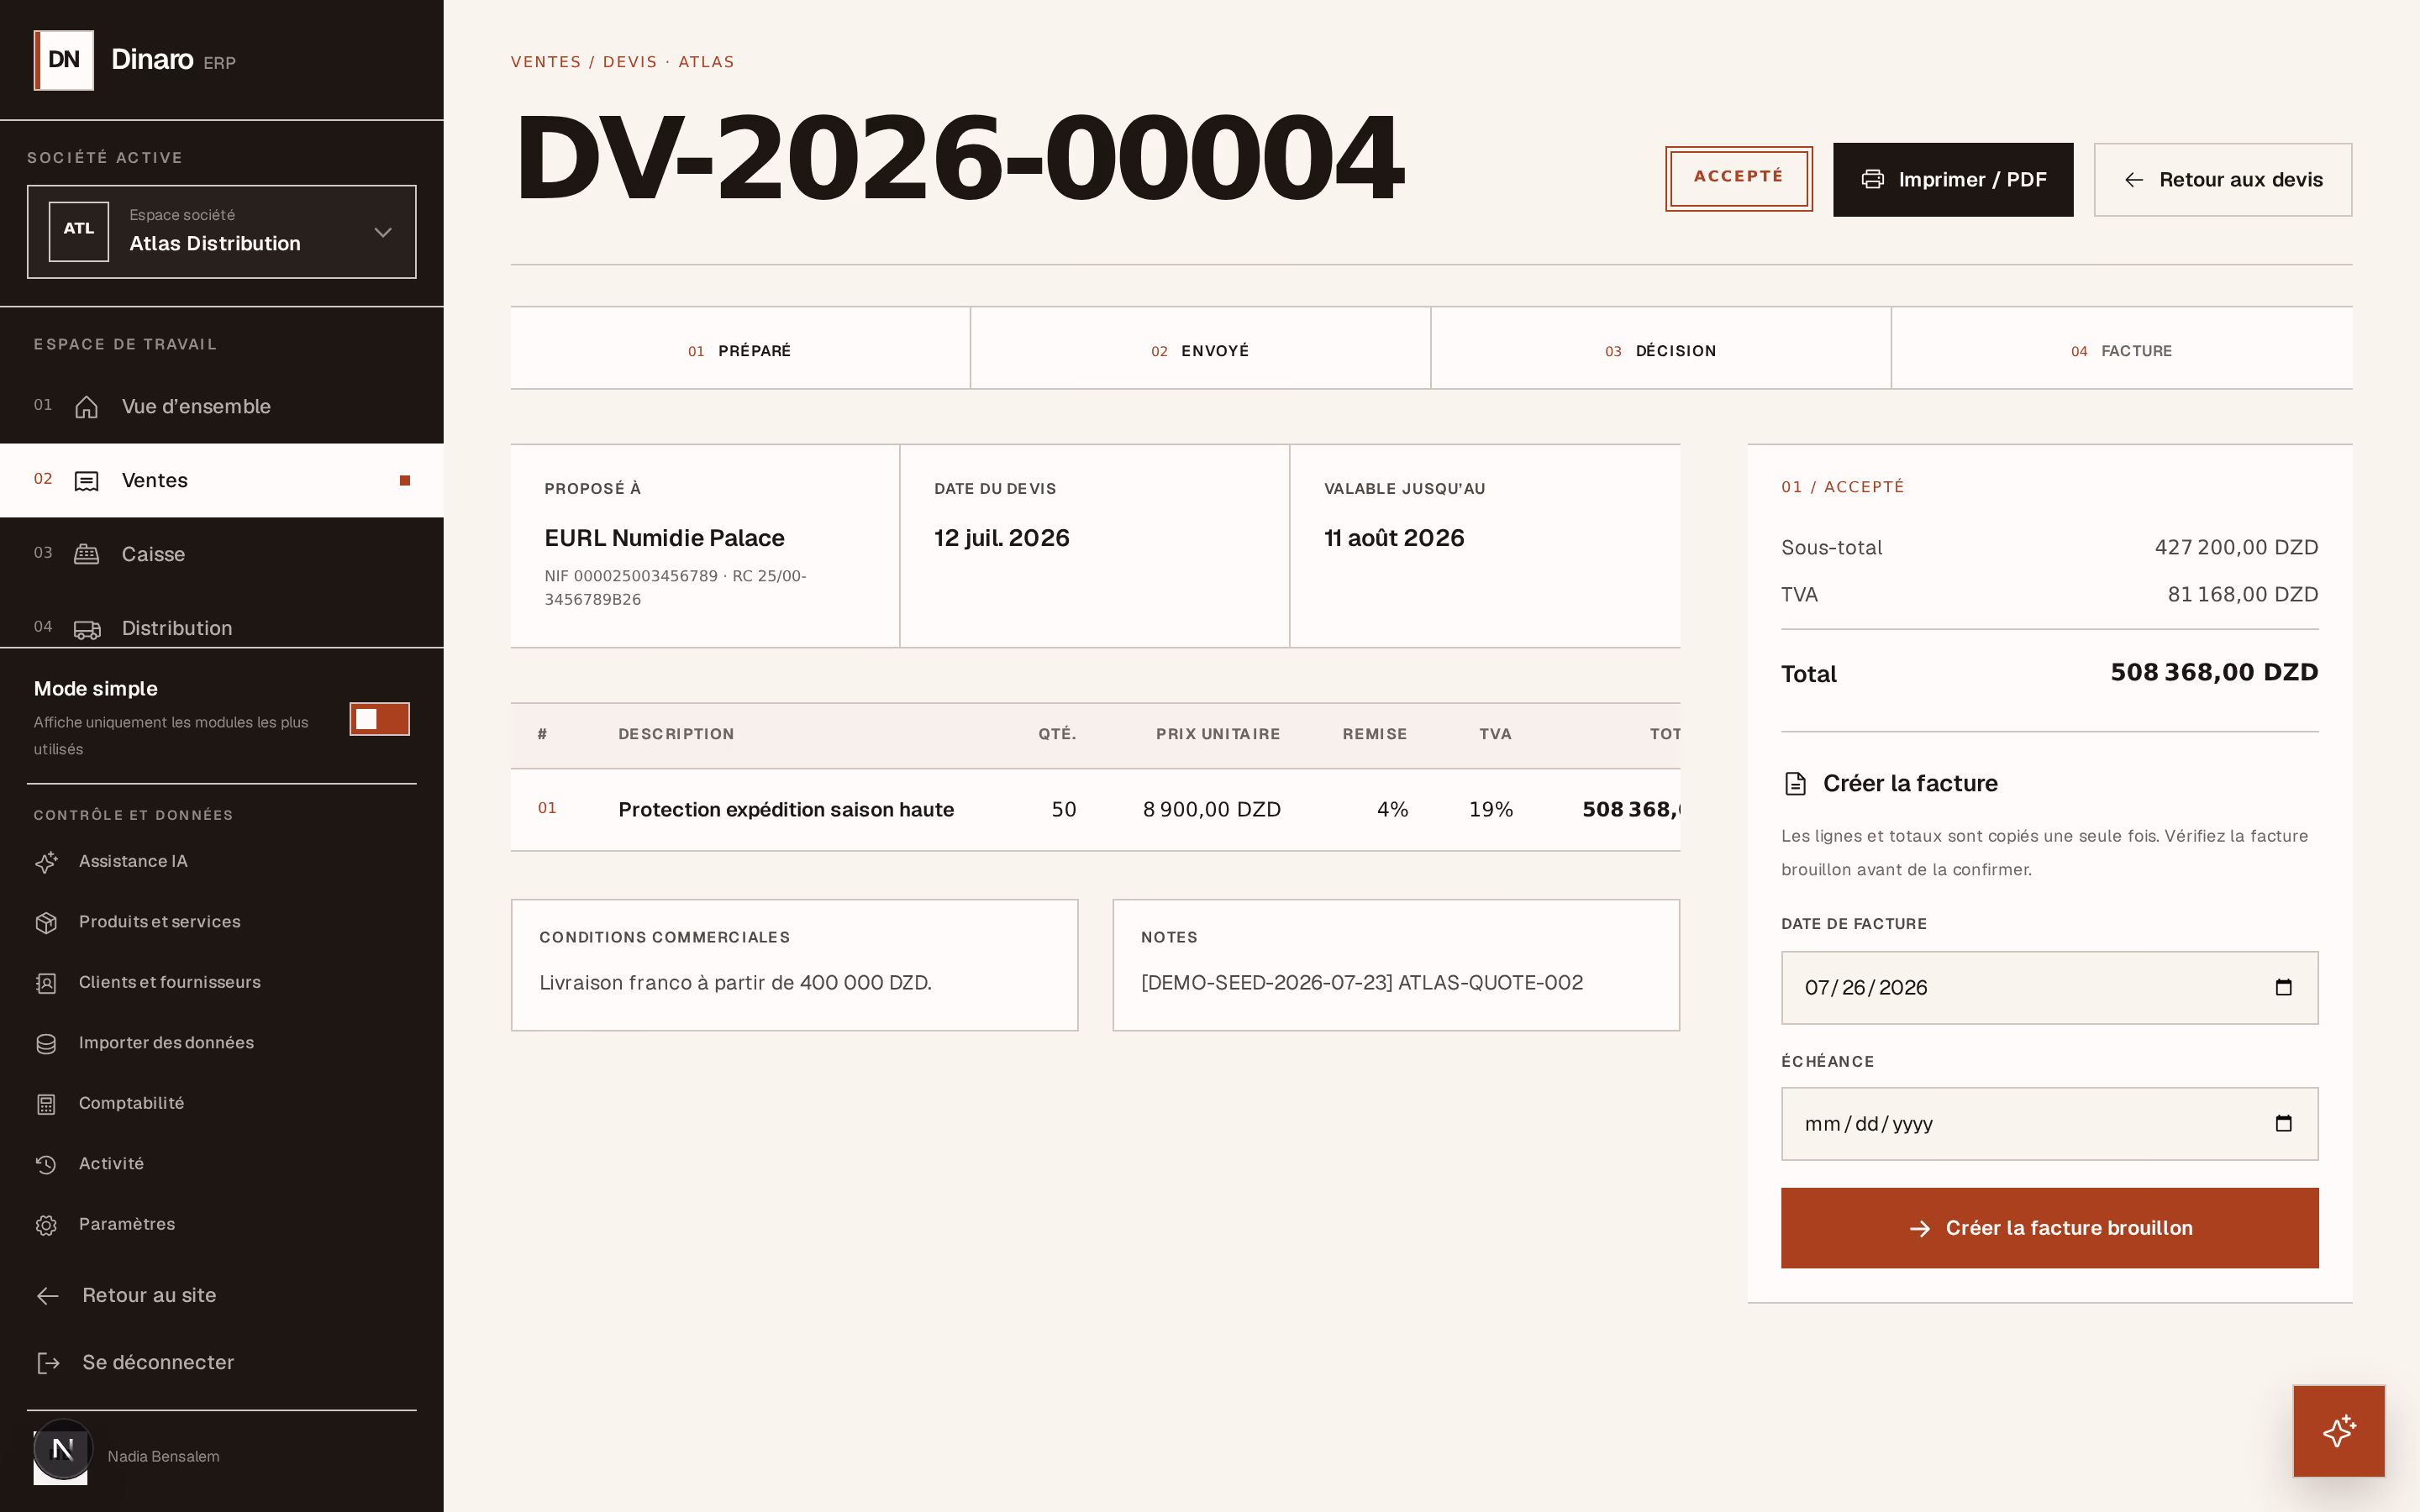Click the client name EURL Numidie Palace
2420x1512 pixels.
[x=664, y=538]
